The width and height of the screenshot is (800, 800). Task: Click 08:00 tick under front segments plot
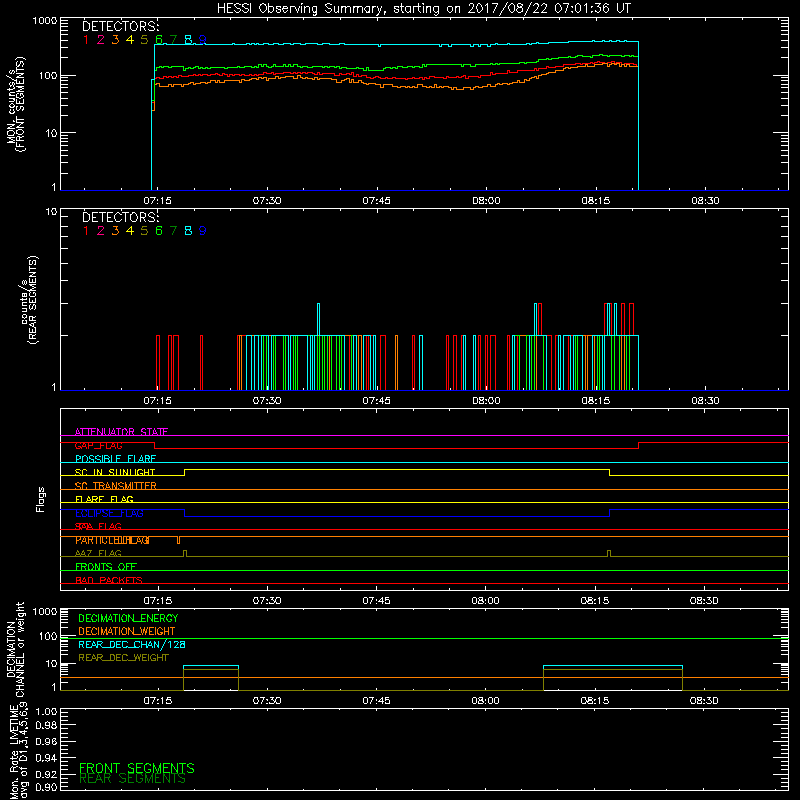(486, 201)
